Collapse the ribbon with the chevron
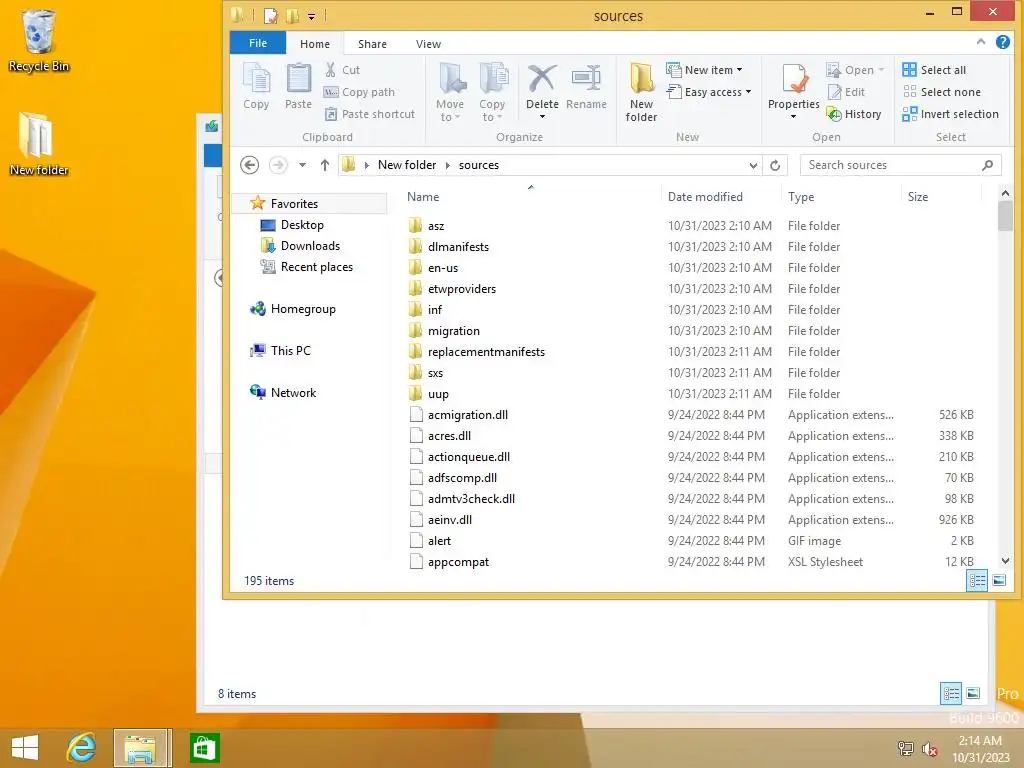Viewport: 1024px width, 768px height. click(x=981, y=42)
